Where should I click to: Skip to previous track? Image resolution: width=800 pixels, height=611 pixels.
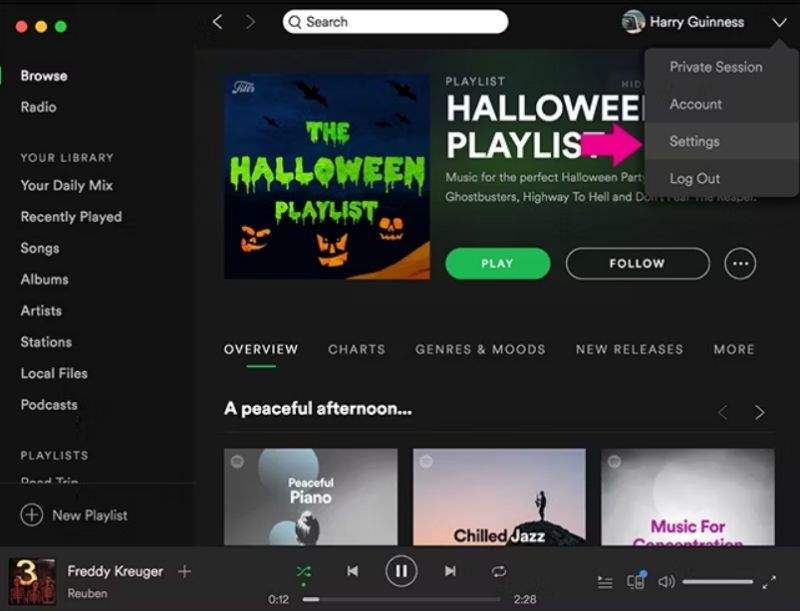tap(352, 571)
